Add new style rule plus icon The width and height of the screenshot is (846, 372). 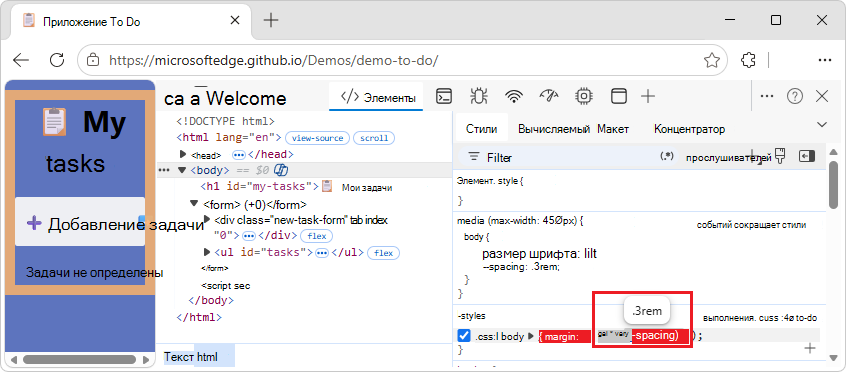pos(809,348)
